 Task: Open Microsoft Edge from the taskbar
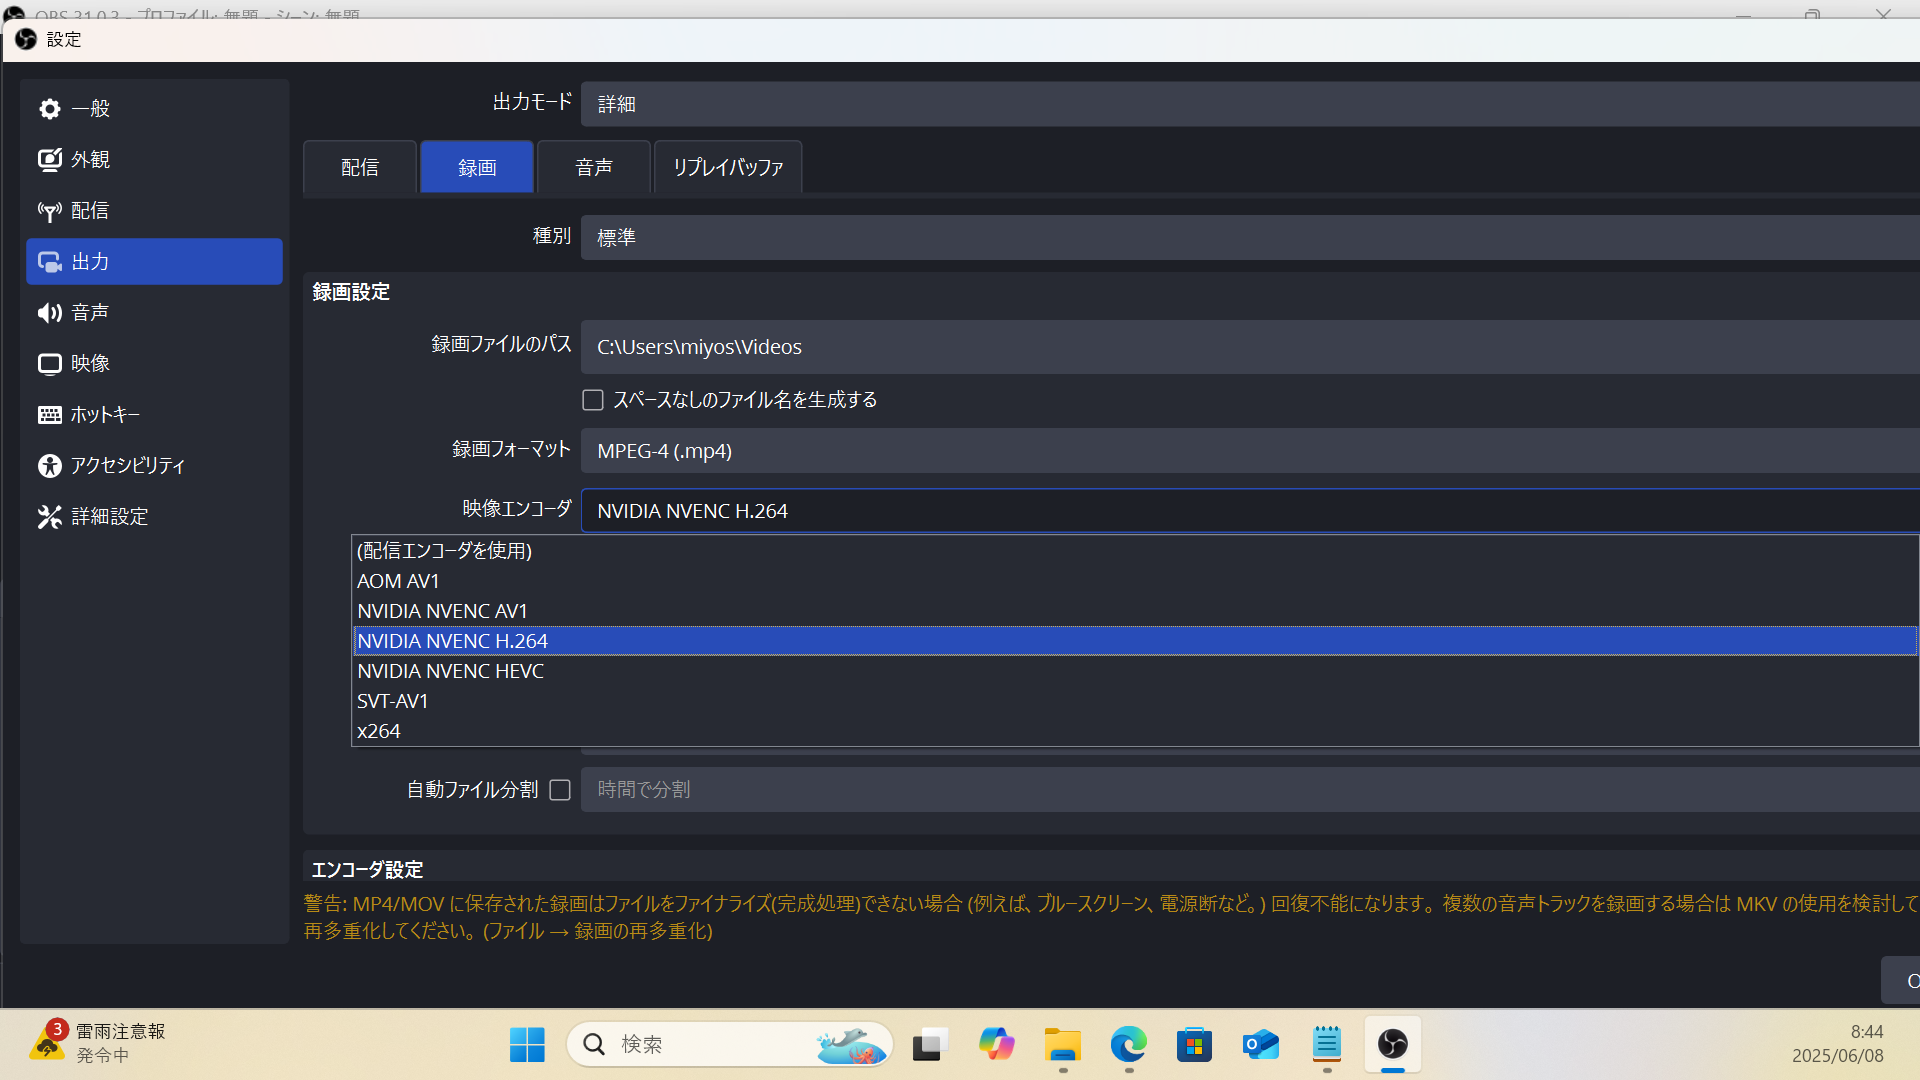1128,1044
